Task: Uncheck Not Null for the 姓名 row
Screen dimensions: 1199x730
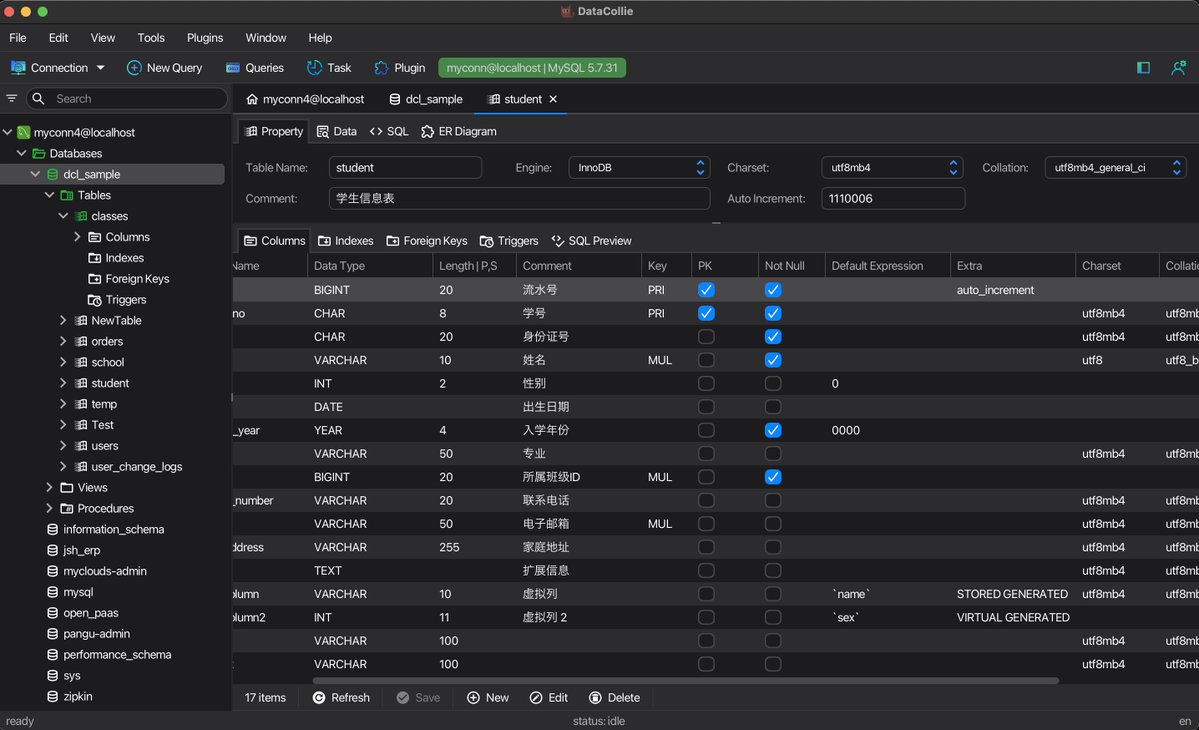Action: tap(773, 360)
